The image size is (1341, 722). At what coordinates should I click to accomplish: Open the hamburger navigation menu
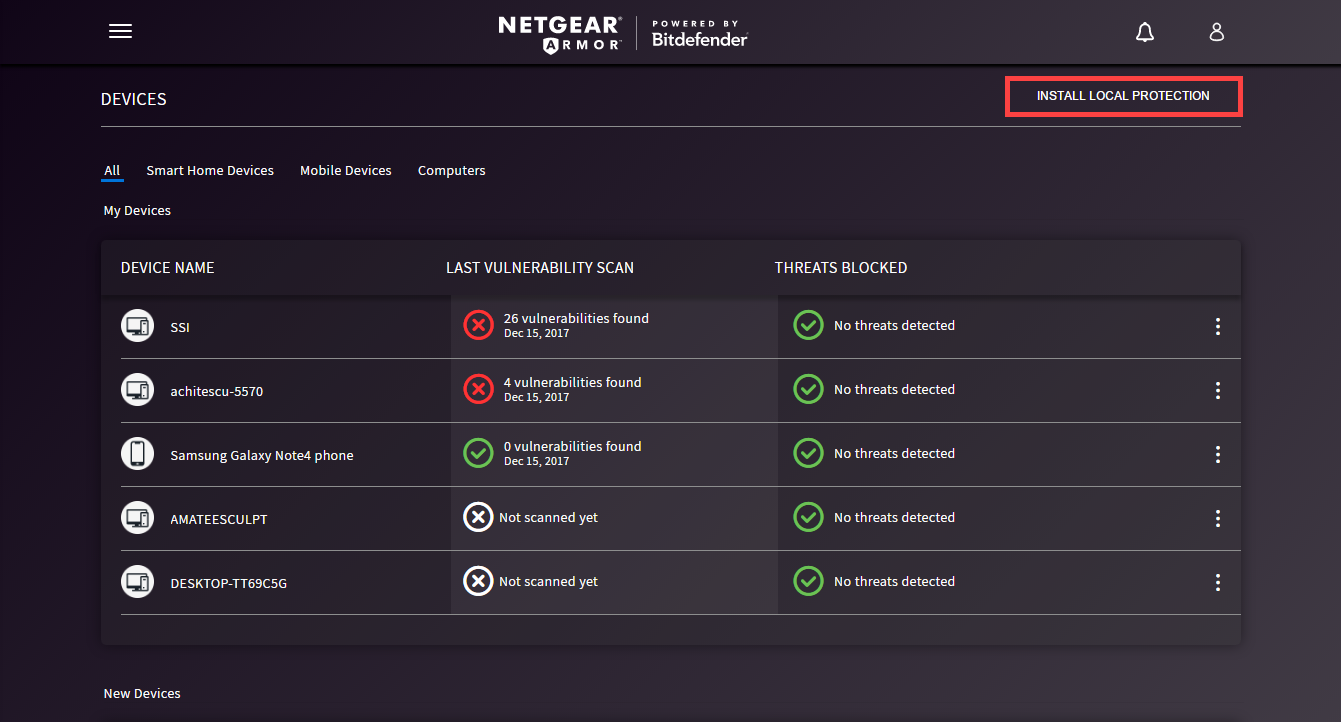(120, 31)
